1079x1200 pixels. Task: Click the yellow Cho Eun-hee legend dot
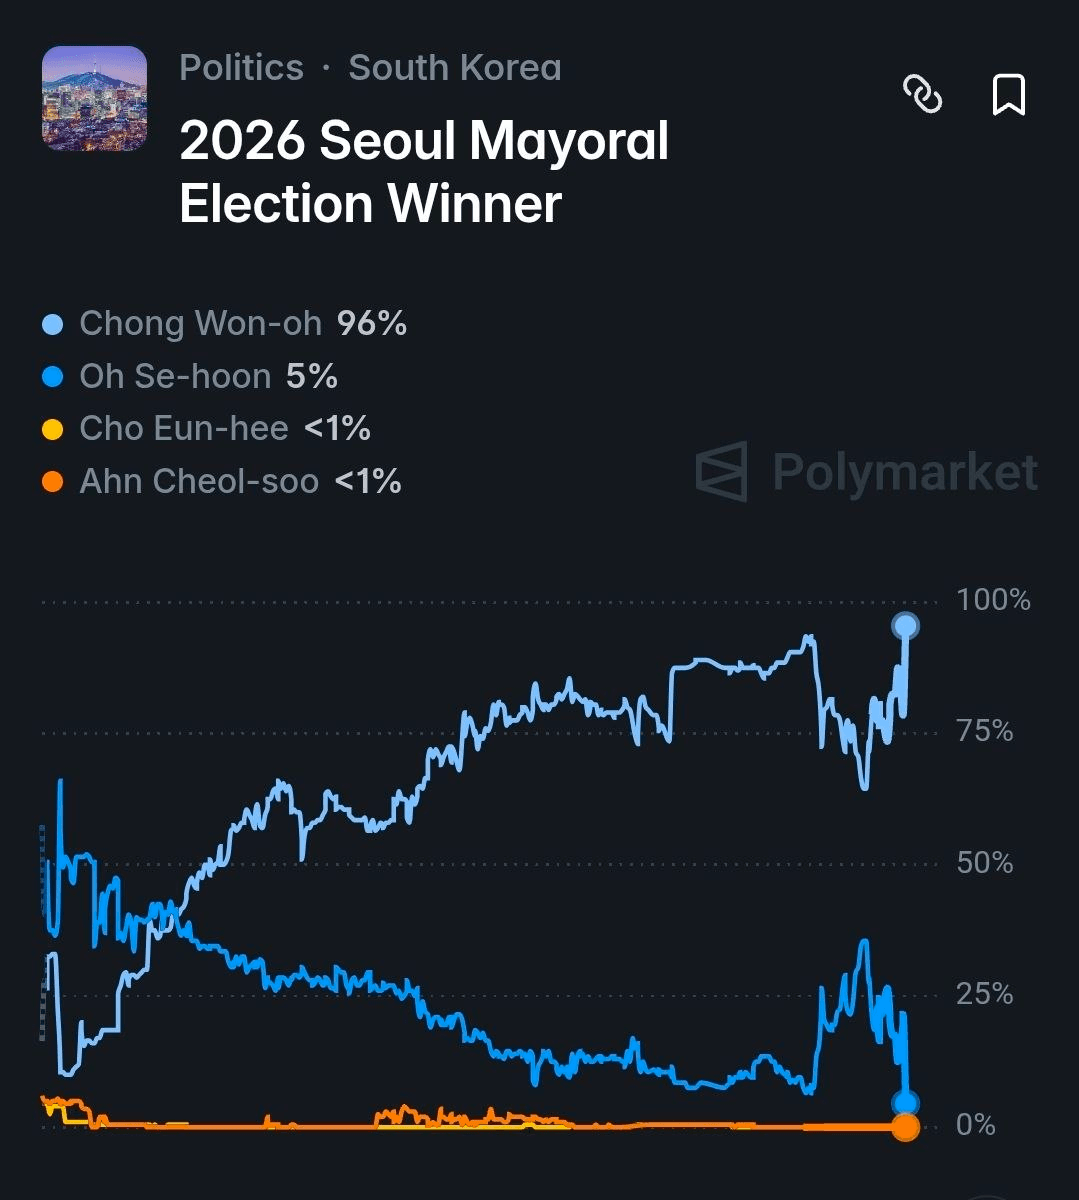53,430
